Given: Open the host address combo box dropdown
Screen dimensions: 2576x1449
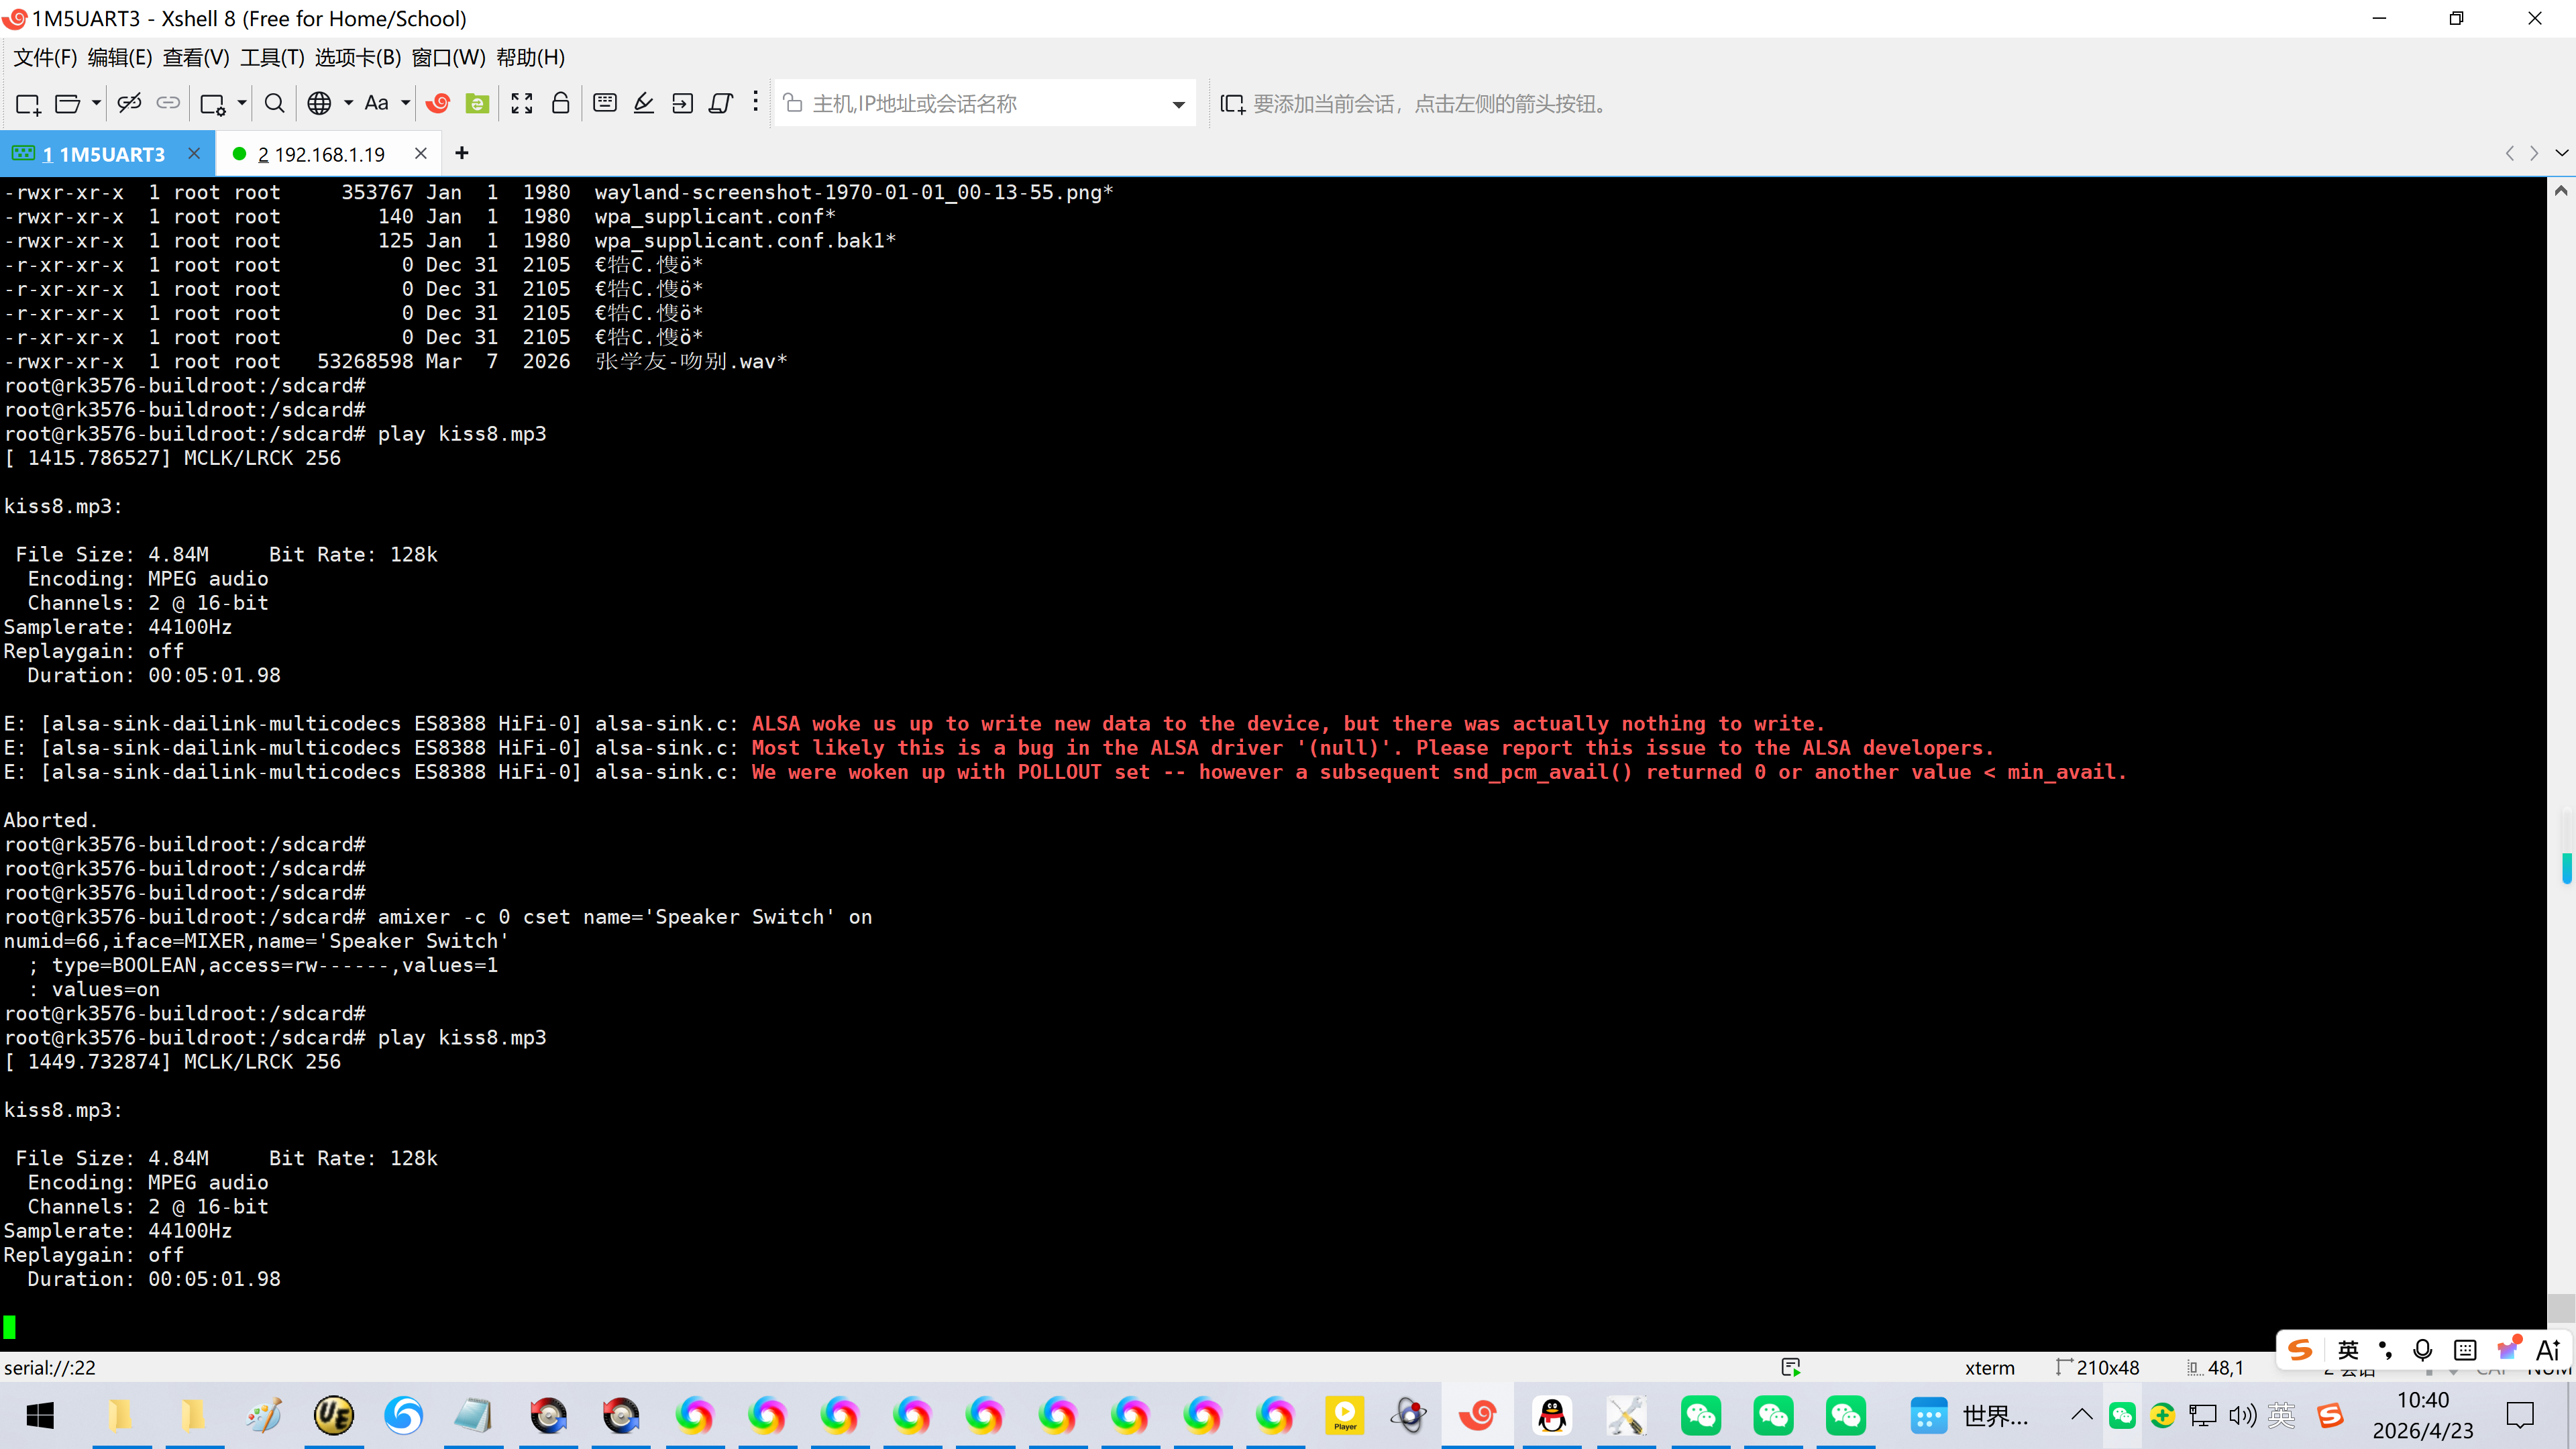Looking at the screenshot, I should (x=1178, y=104).
